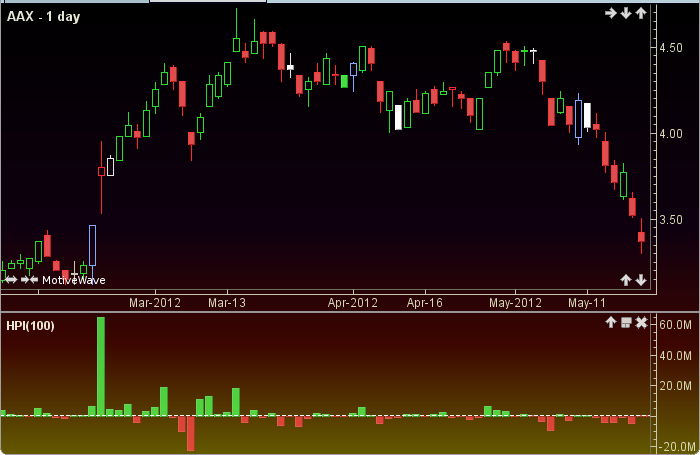This screenshot has width=700, height=455.
Task: Click the AAX - 1 day chart title
Action: click(43, 17)
